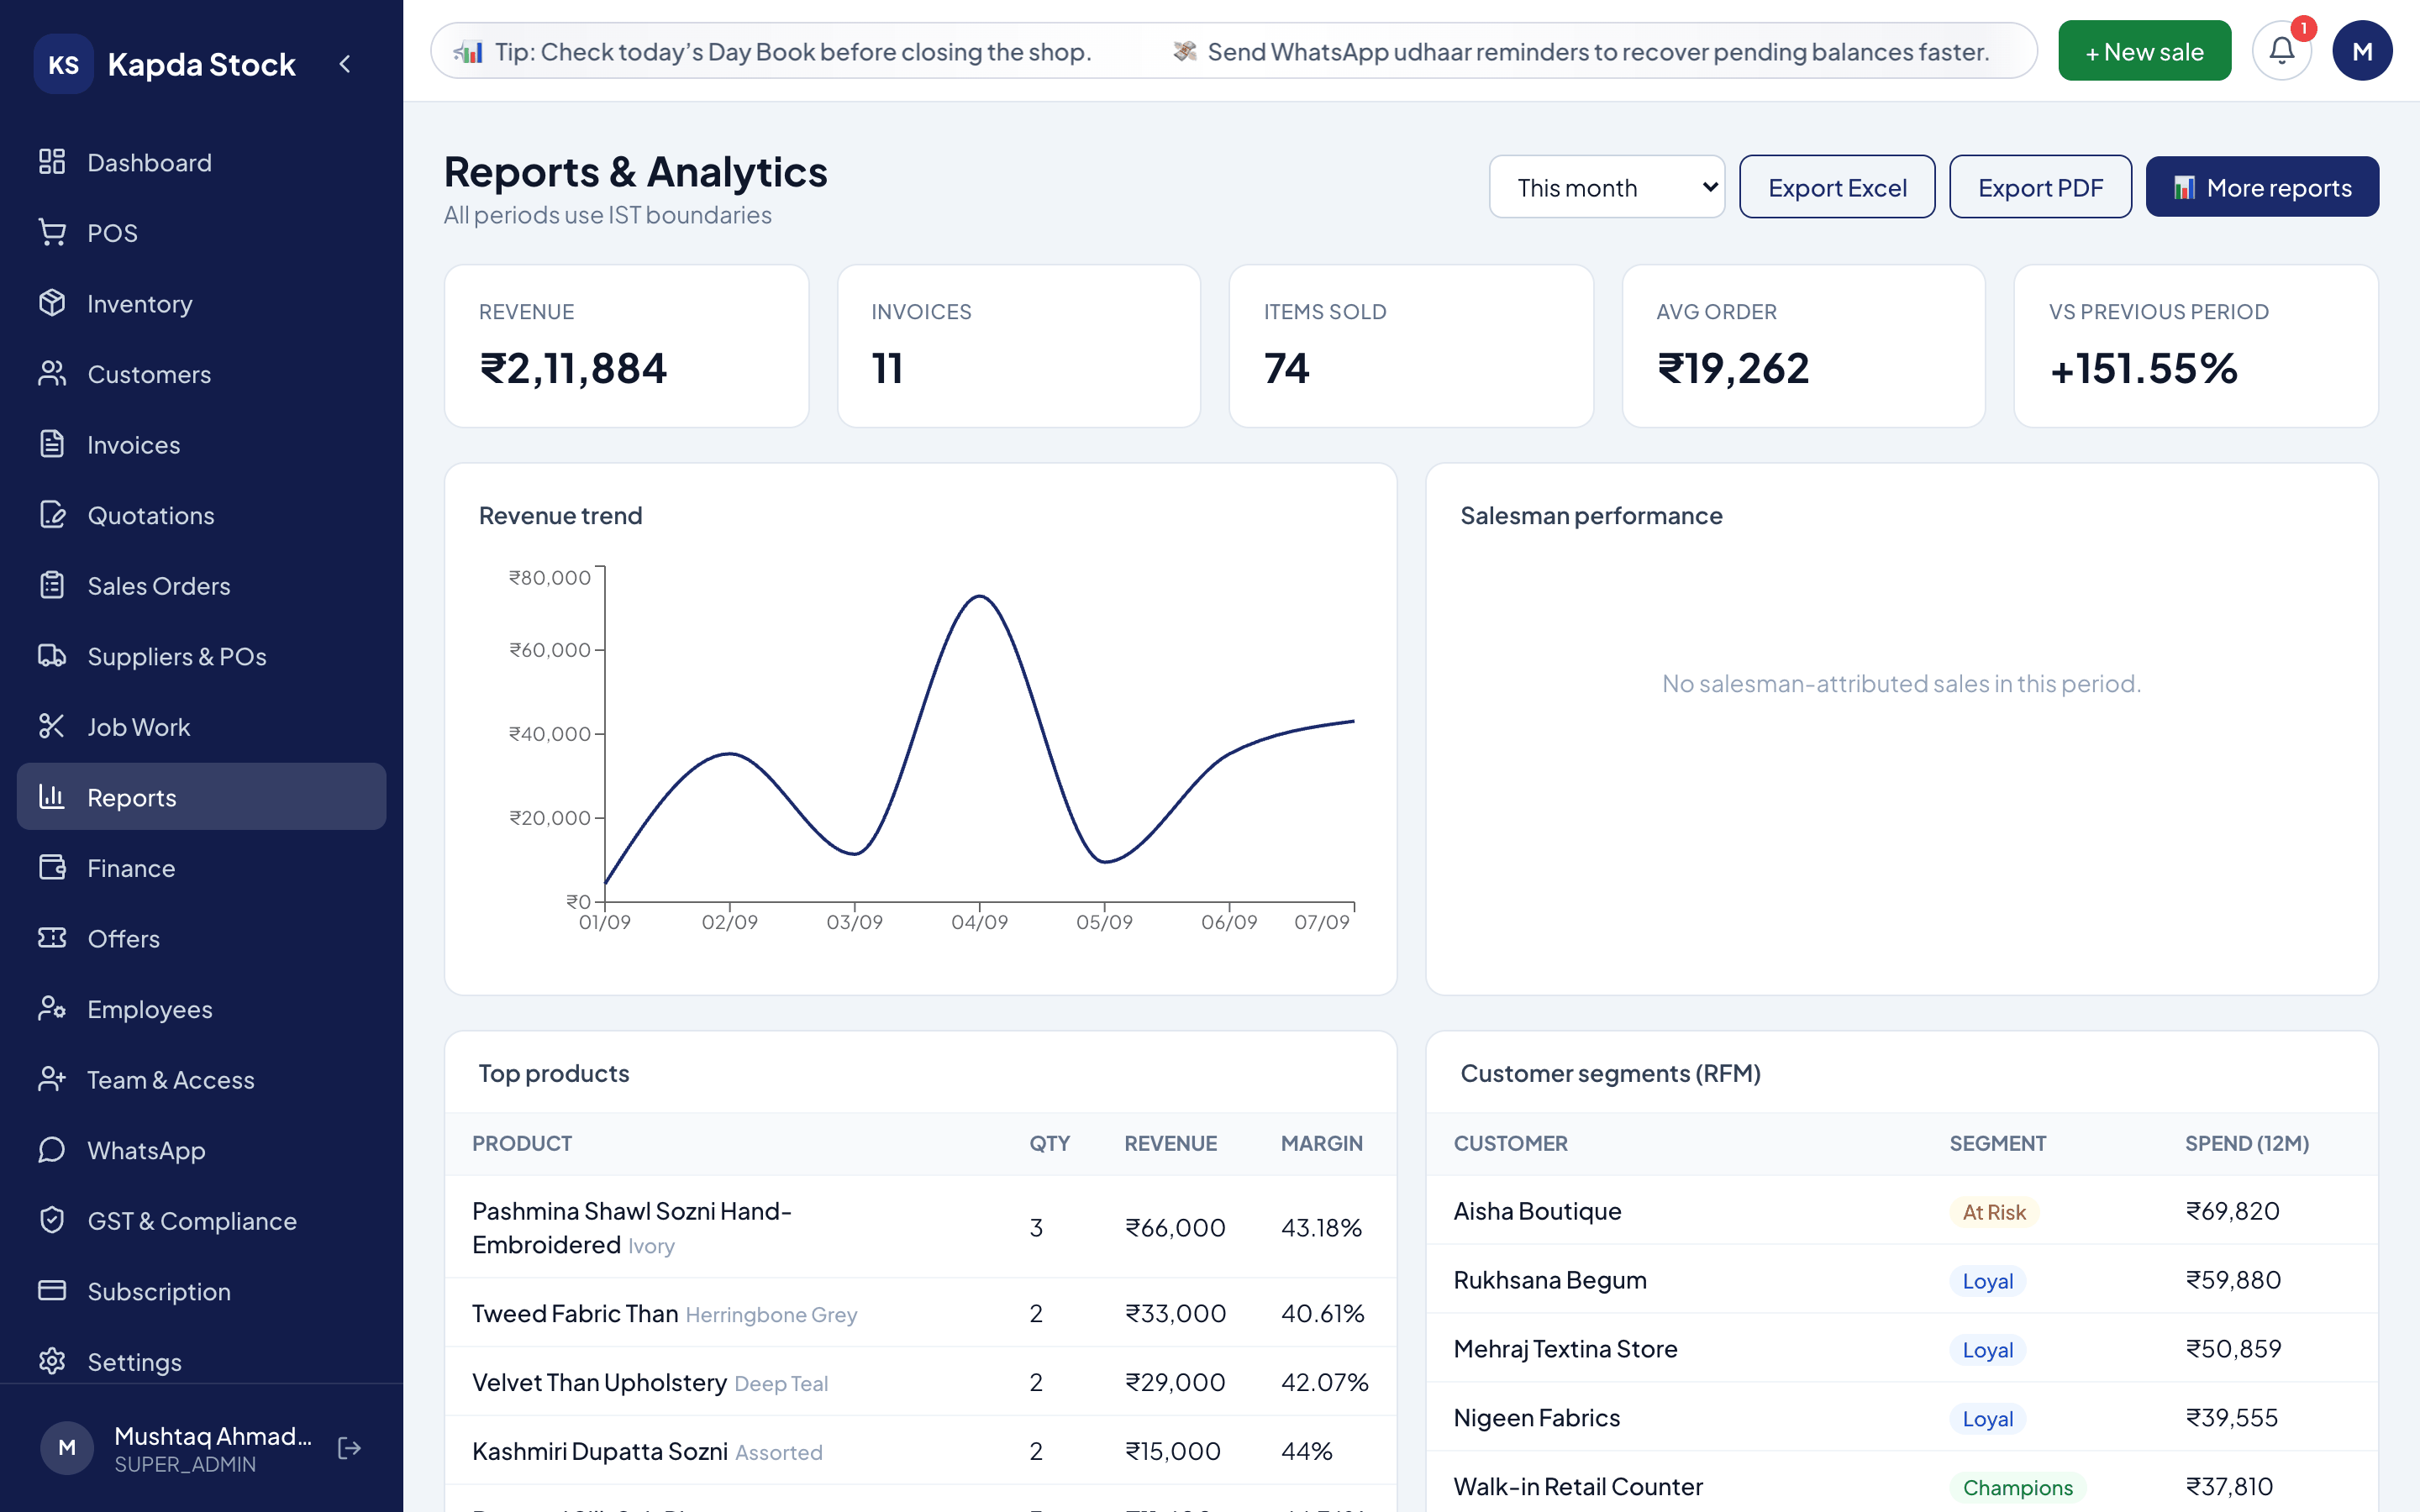Click the Sales Orders clipboard icon
The width and height of the screenshot is (2420, 1512).
tap(52, 585)
